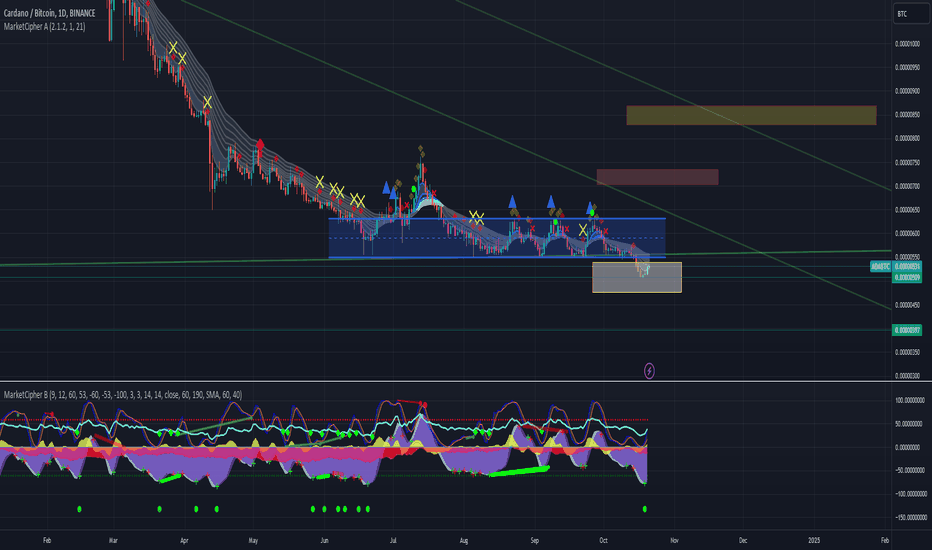Click the 0.00000850 price axis label
Image resolution: width=932 pixels, height=550 pixels.
point(907,115)
